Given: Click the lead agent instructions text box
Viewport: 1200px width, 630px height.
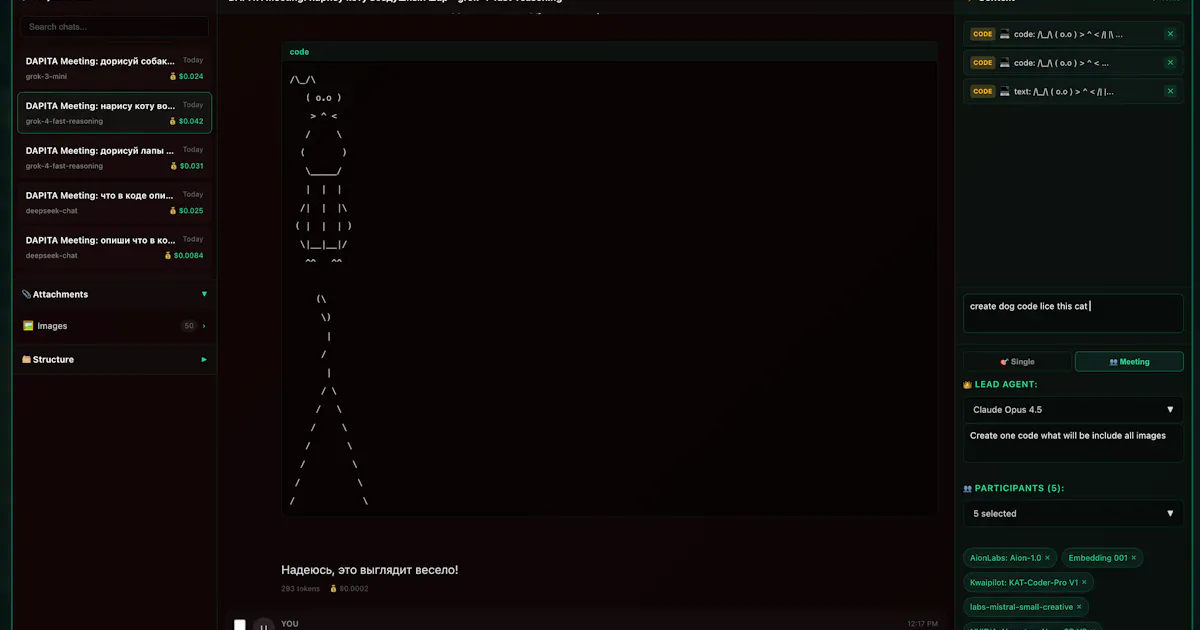Looking at the screenshot, I should 1073,443.
